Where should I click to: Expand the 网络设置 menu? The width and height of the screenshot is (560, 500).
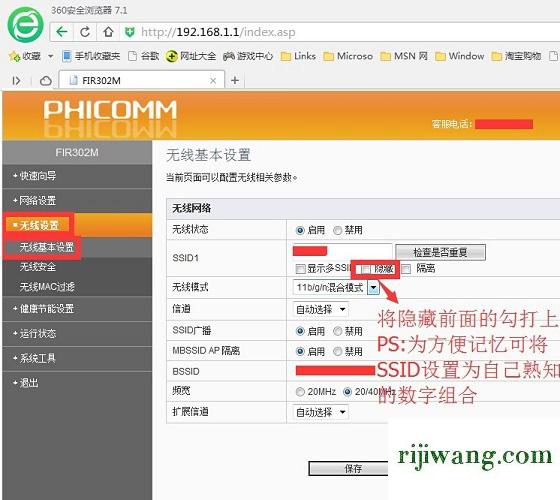click(77, 200)
